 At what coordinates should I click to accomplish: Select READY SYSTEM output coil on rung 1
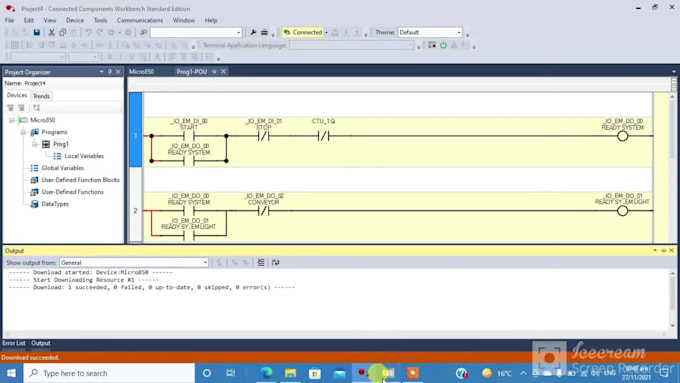622,136
